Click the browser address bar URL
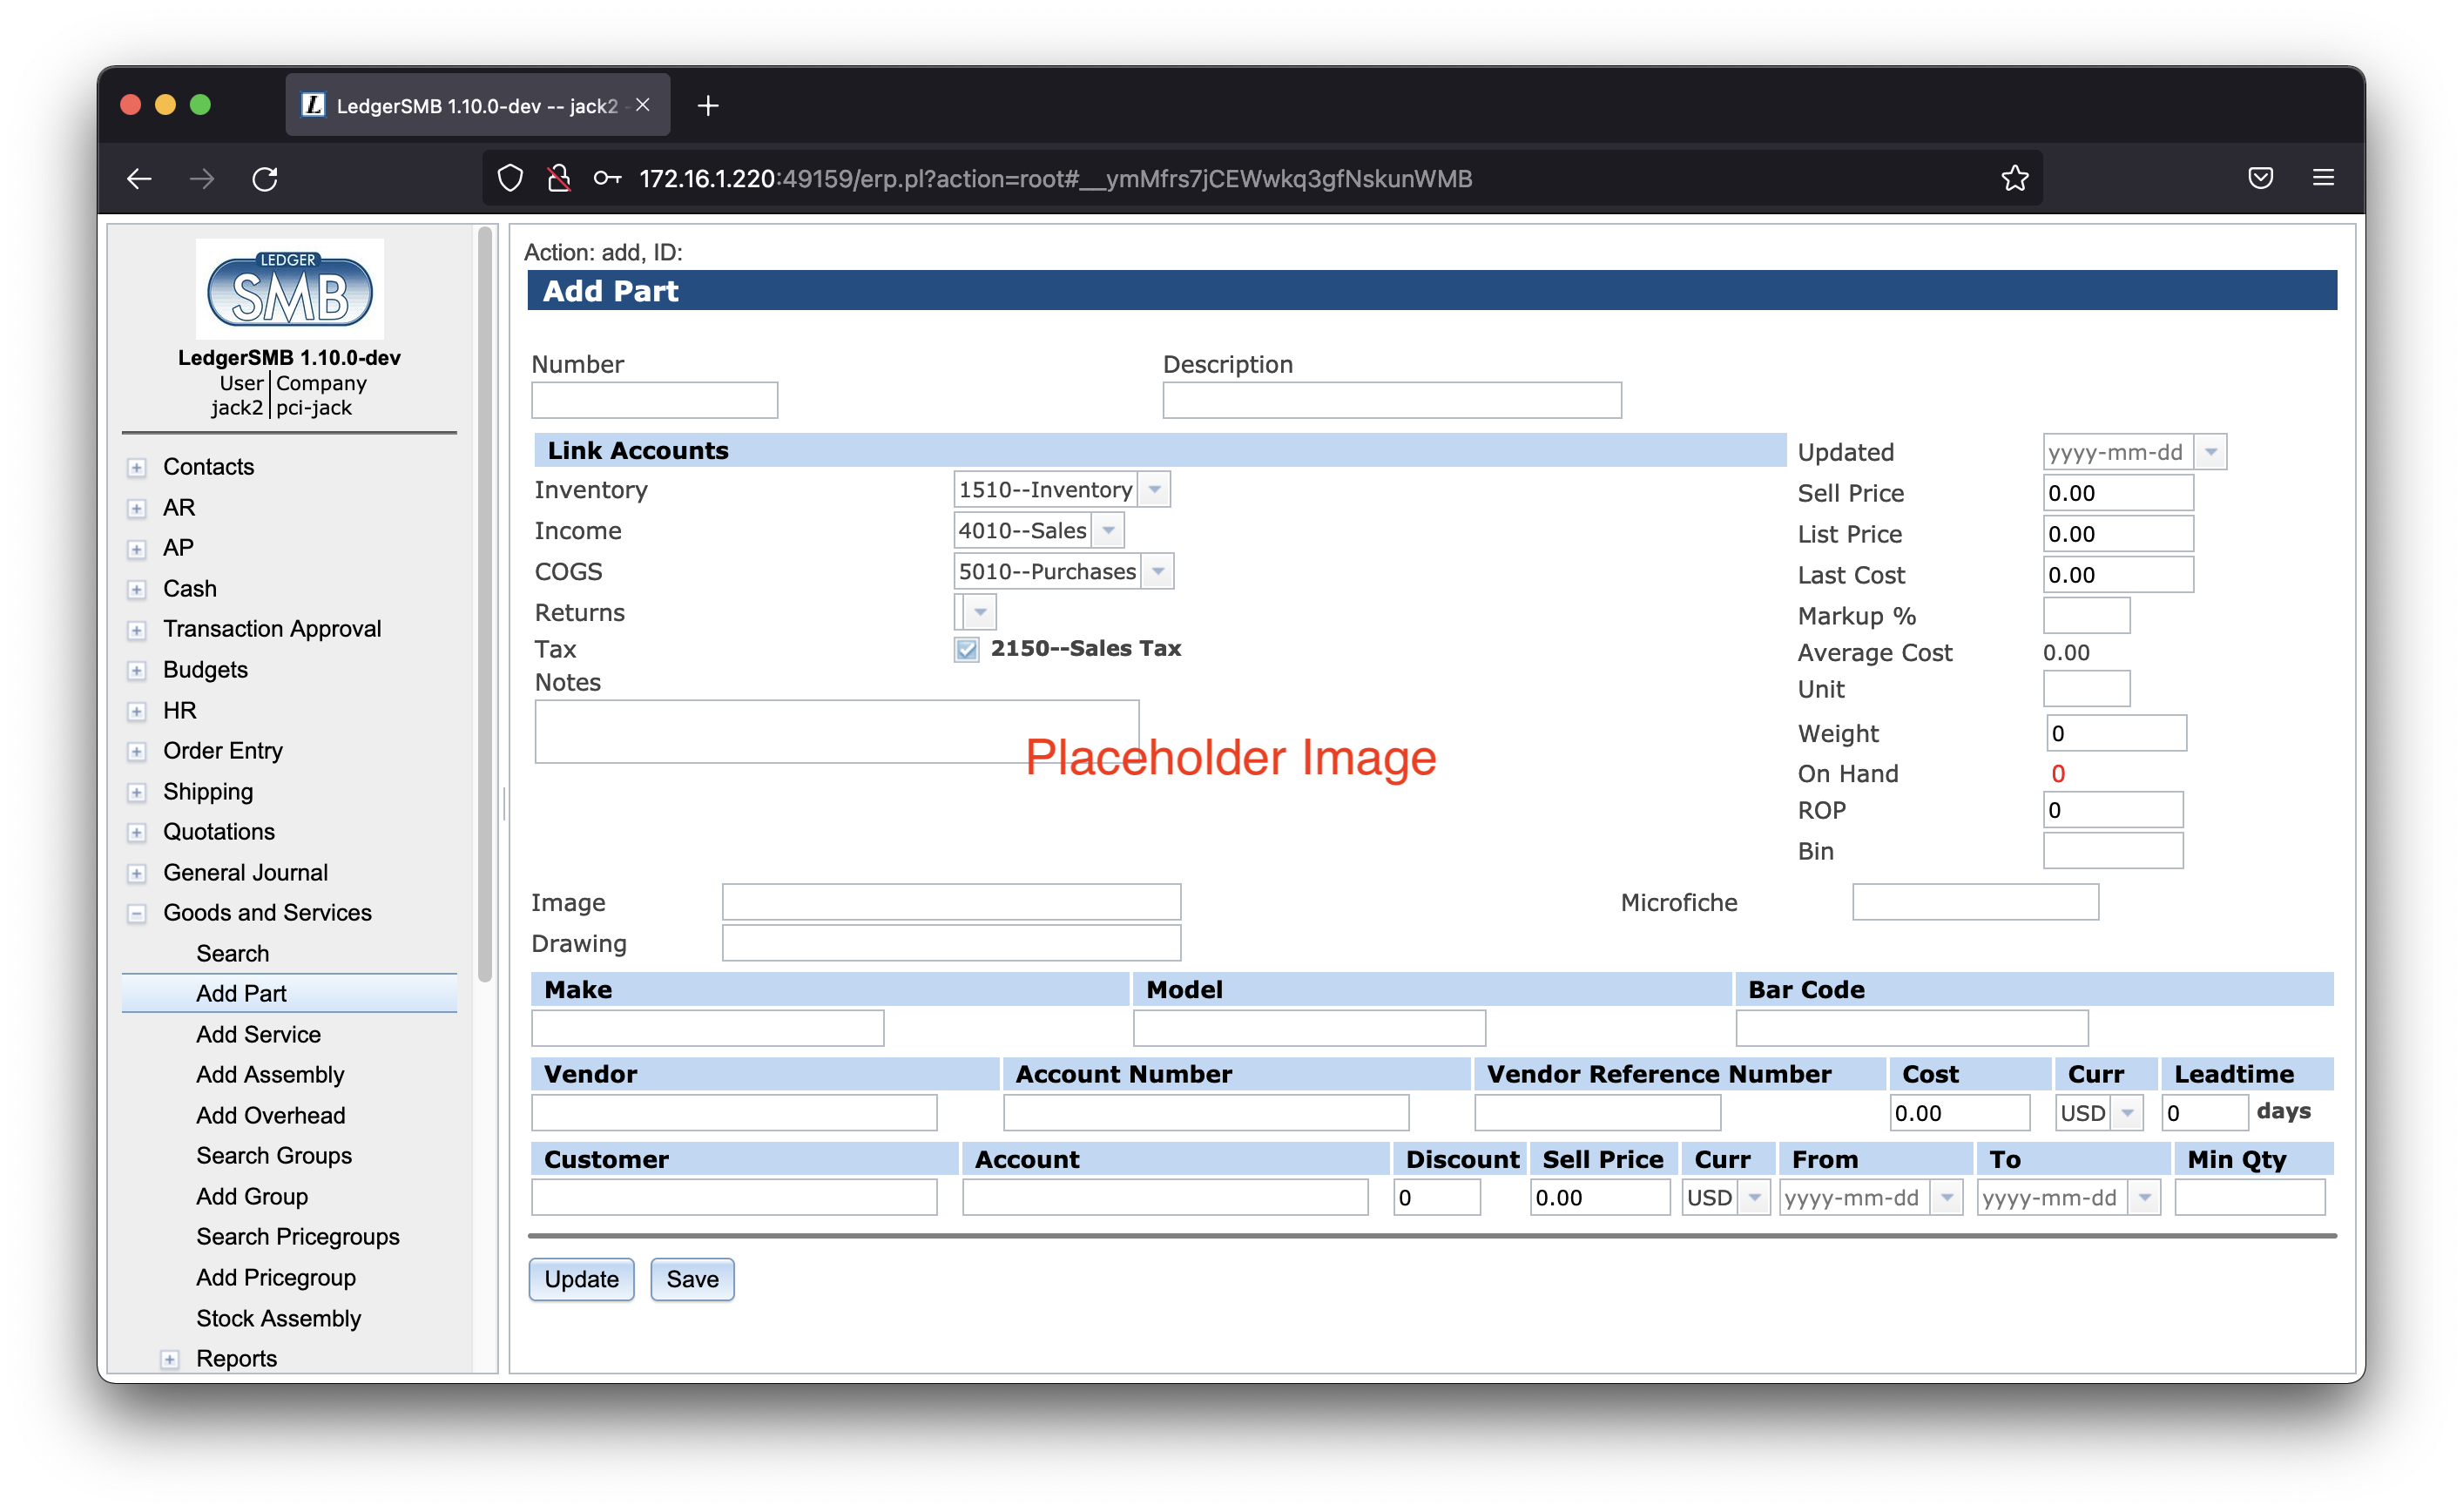2463x1512 pixels. pyautogui.click(x=1055, y=179)
